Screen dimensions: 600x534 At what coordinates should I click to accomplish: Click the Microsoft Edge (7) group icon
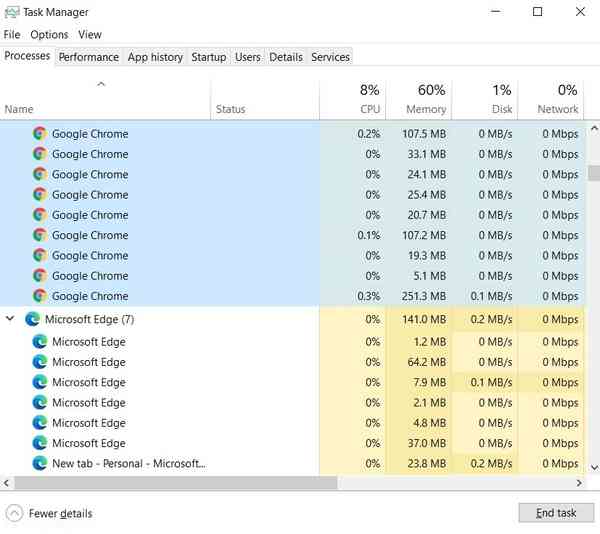pyautogui.click(x=33, y=319)
